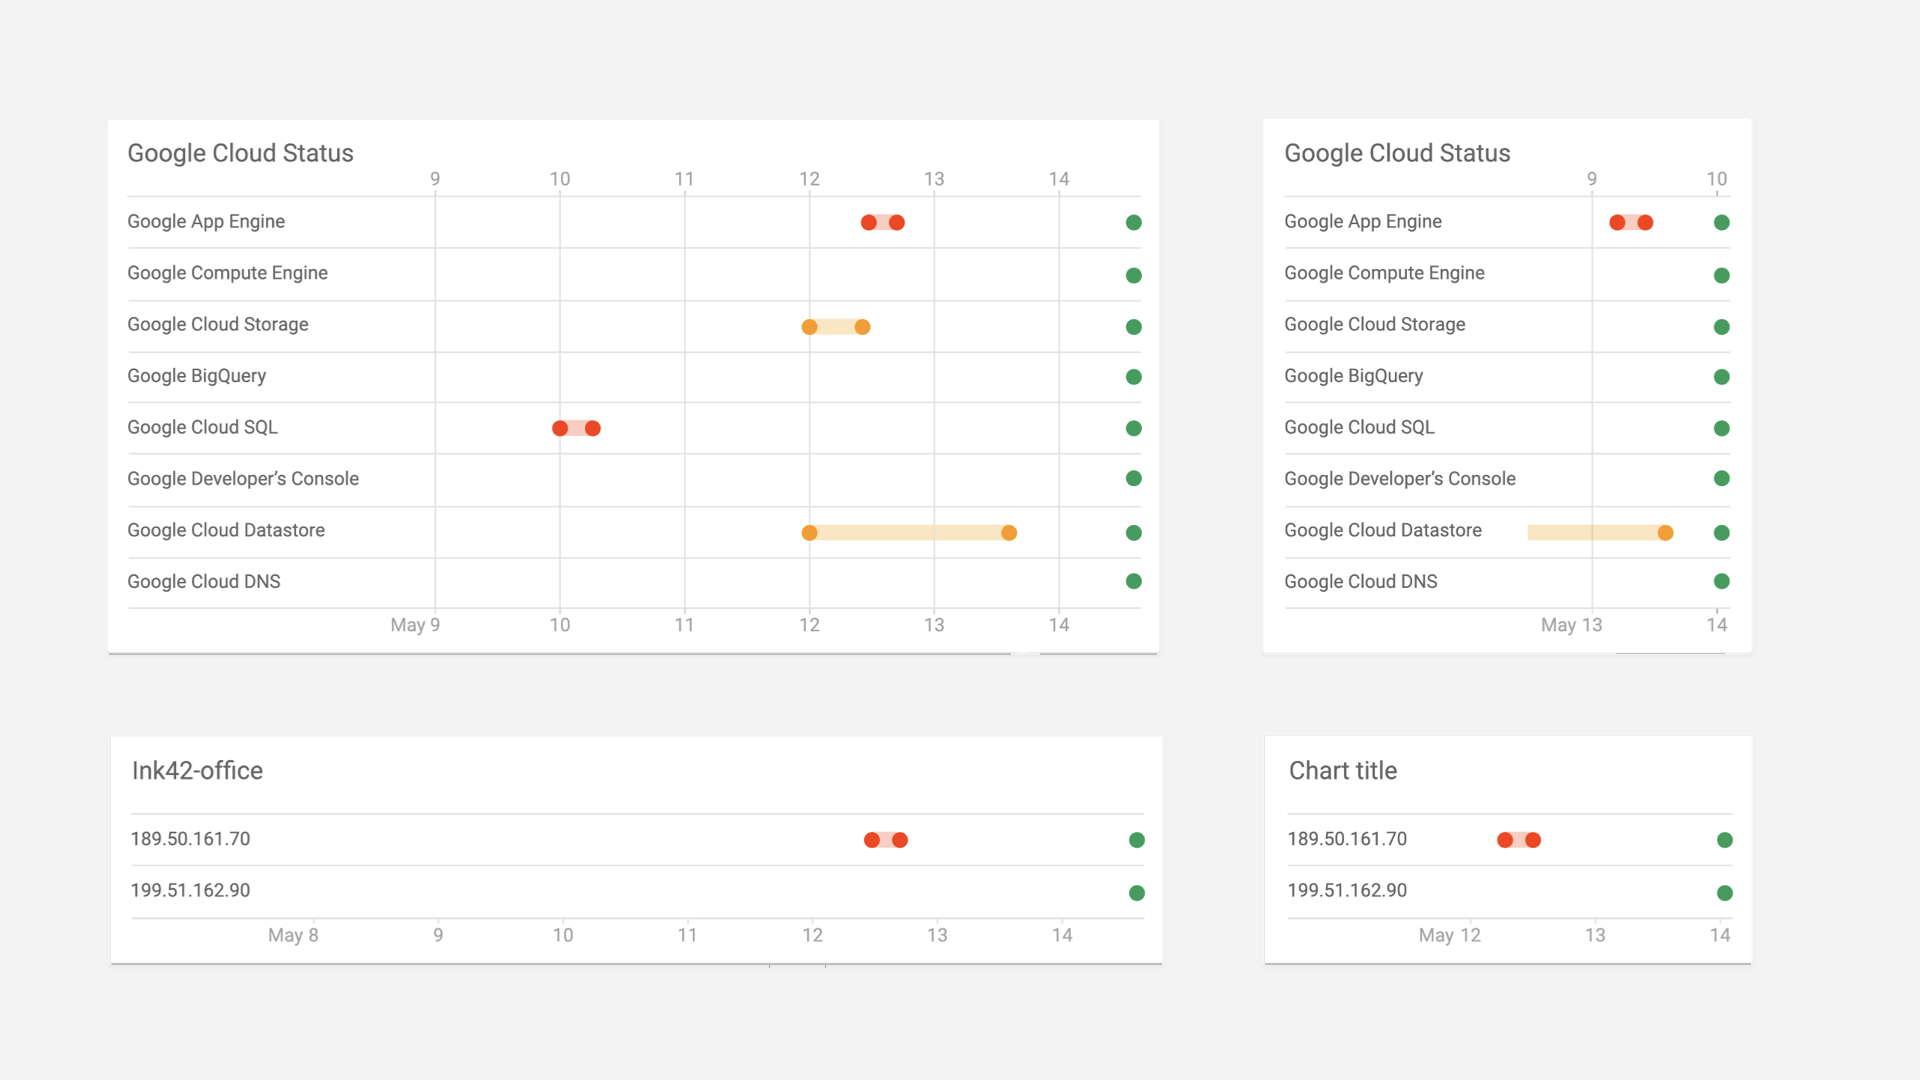1920x1080 pixels.
Task: Click the May 9 label on the large chart's bottom axis
Action: [414, 625]
